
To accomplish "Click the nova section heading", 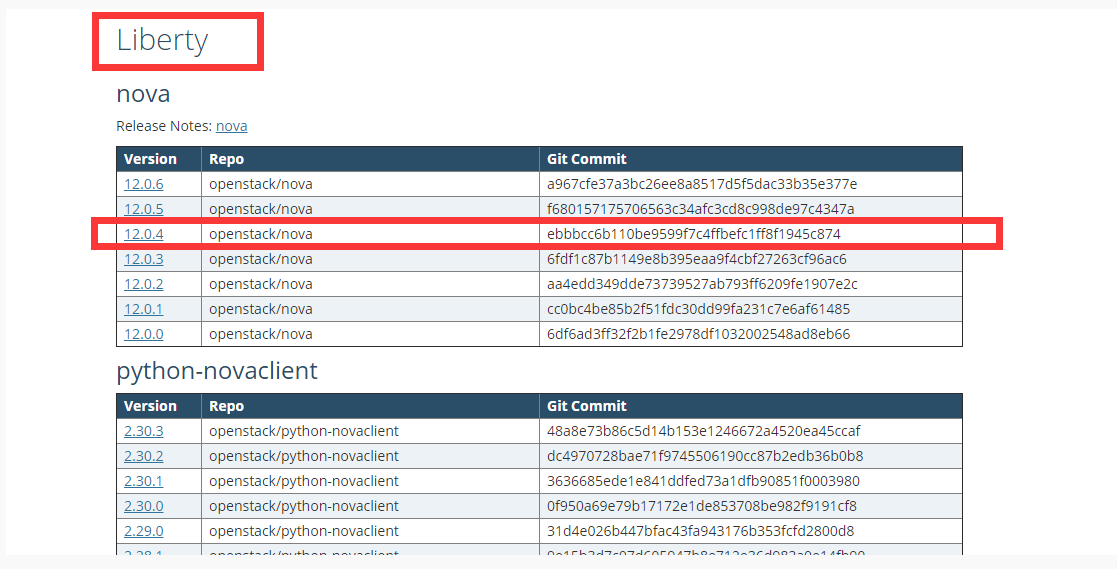I will tap(143, 94).
